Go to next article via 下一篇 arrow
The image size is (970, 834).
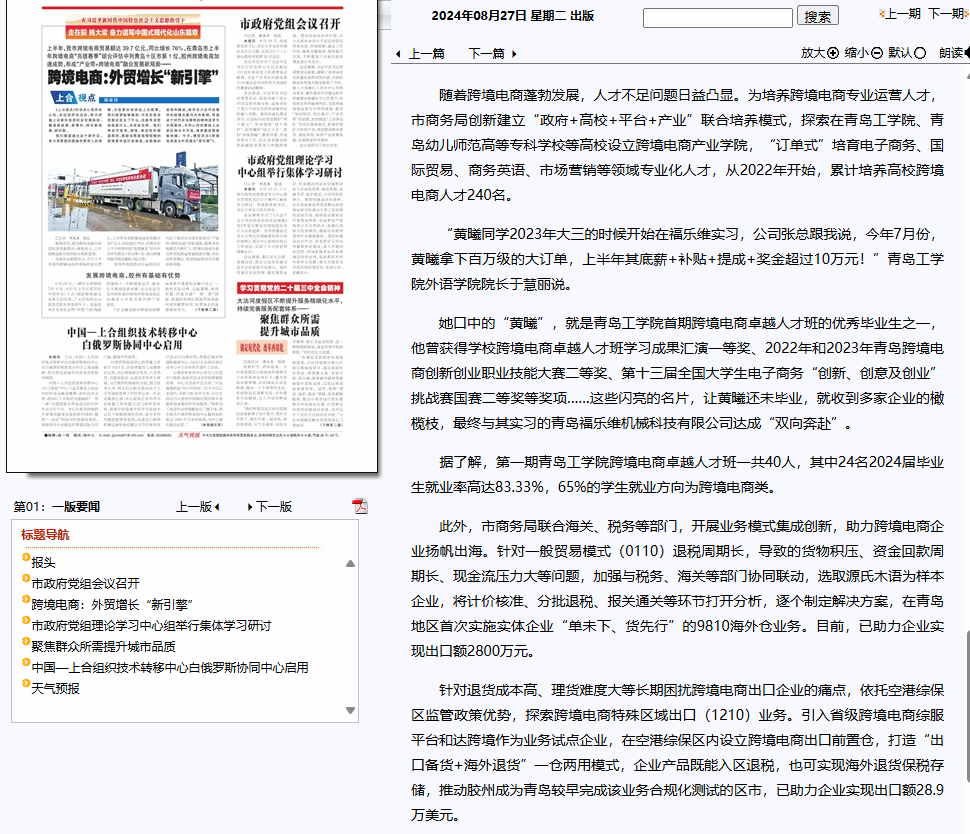pos(513,54)
